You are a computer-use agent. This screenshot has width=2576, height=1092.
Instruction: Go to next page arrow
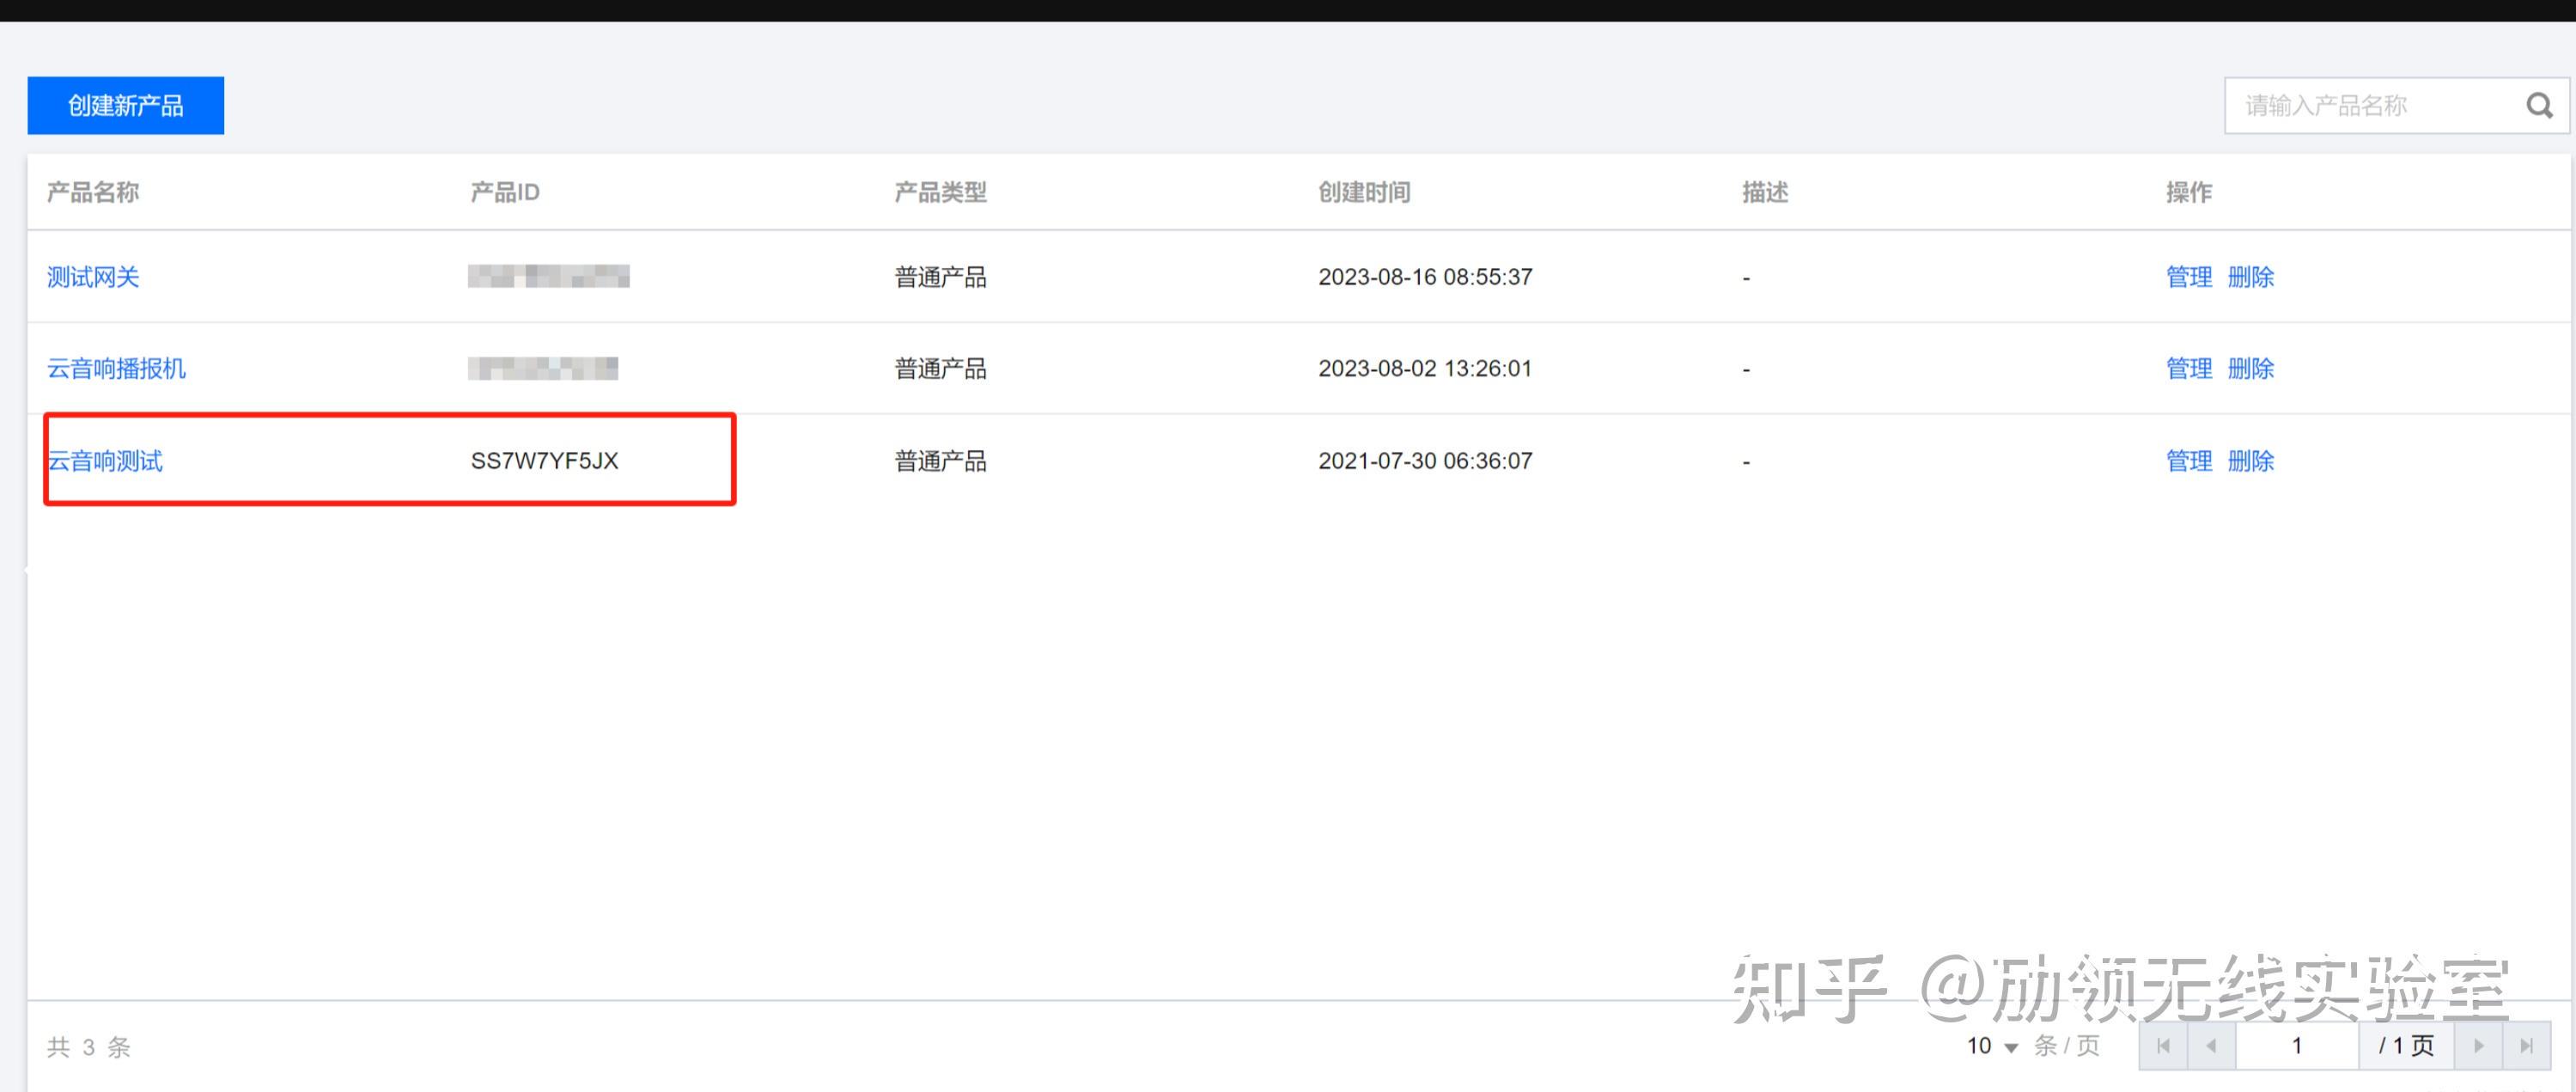[2478, 1046]
